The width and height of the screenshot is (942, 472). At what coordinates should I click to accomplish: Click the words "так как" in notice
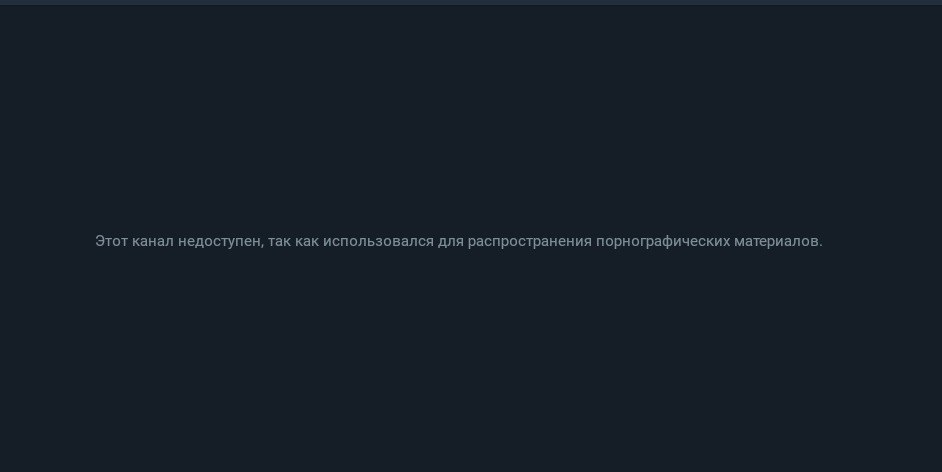(x=293, y=241)
